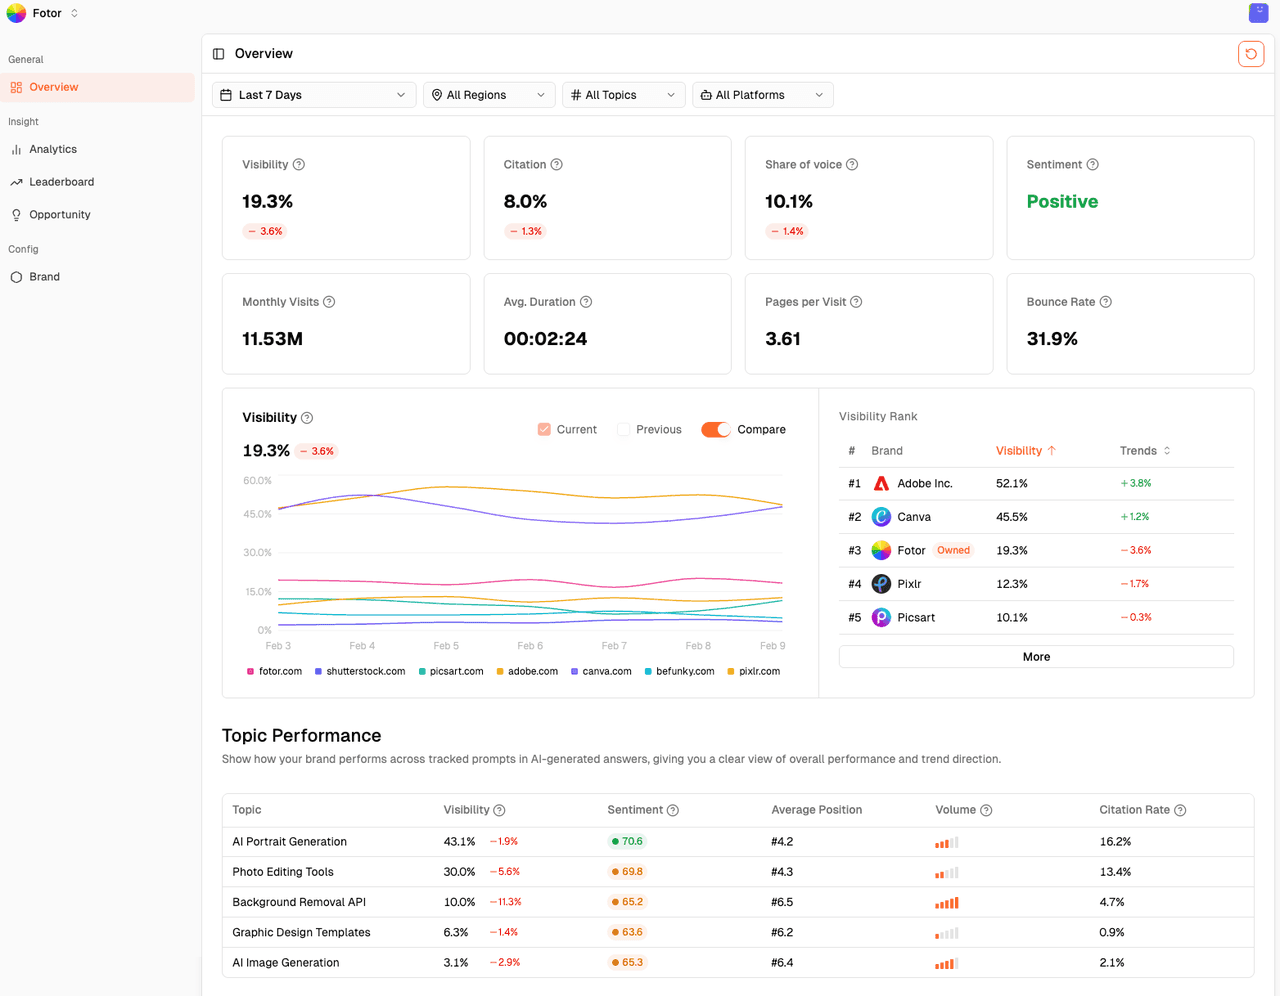Toggle the fotor.com legend series
Image resolution: width=1280 pixels, height=996 pixels.
coord(275,672)
